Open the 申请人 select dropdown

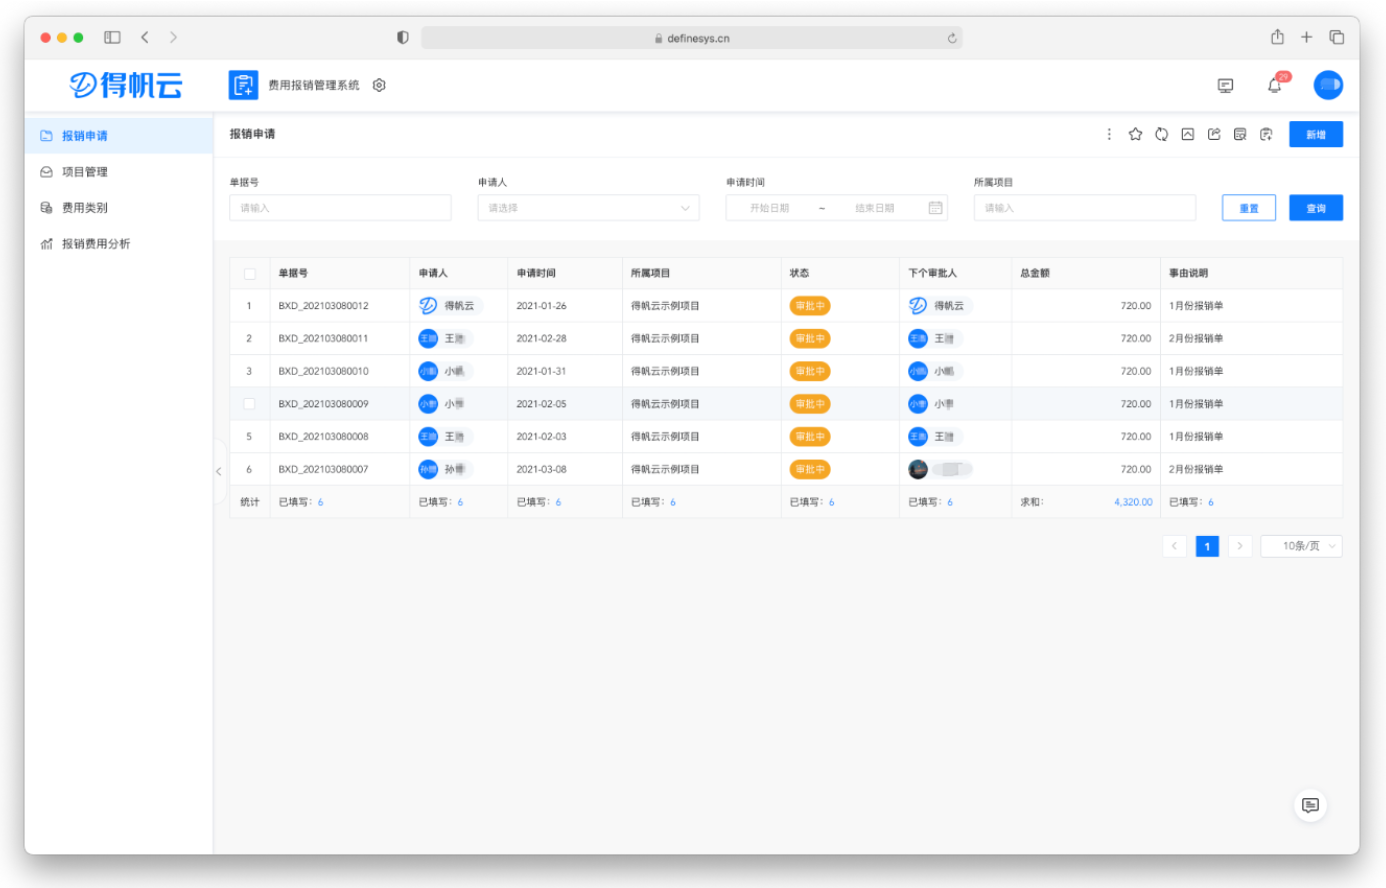[588, 208]
